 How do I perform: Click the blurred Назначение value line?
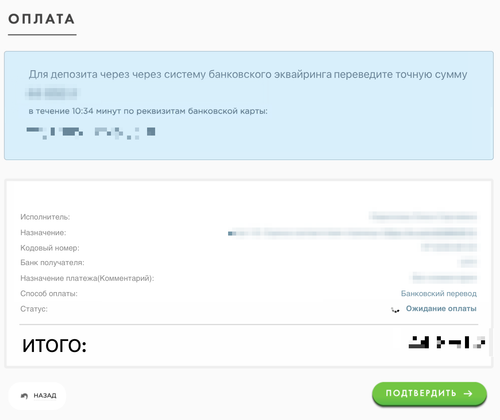tap(352, 233)
